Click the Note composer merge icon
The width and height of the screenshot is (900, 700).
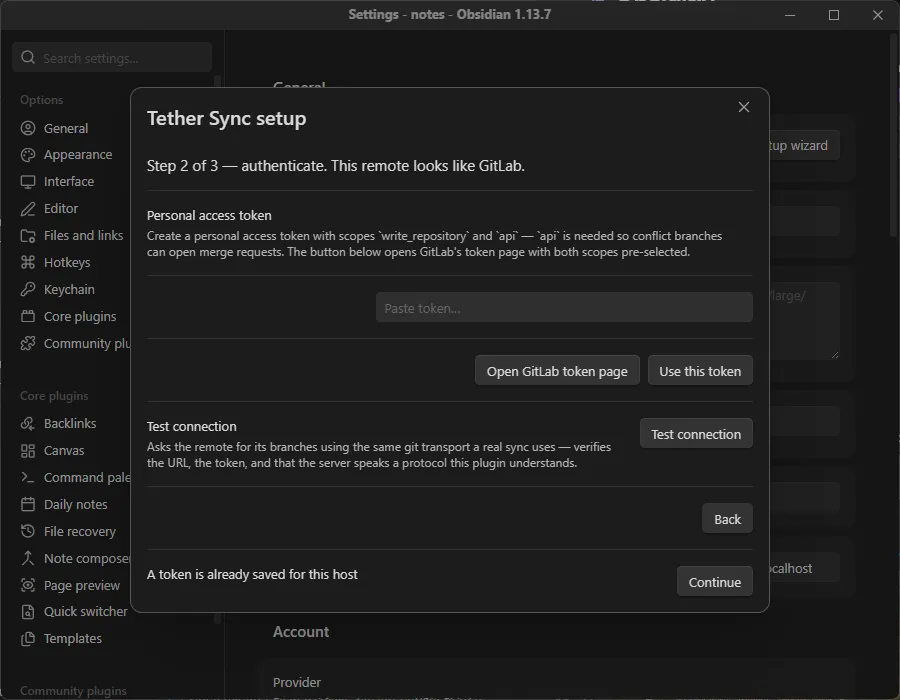pos(28,558)
